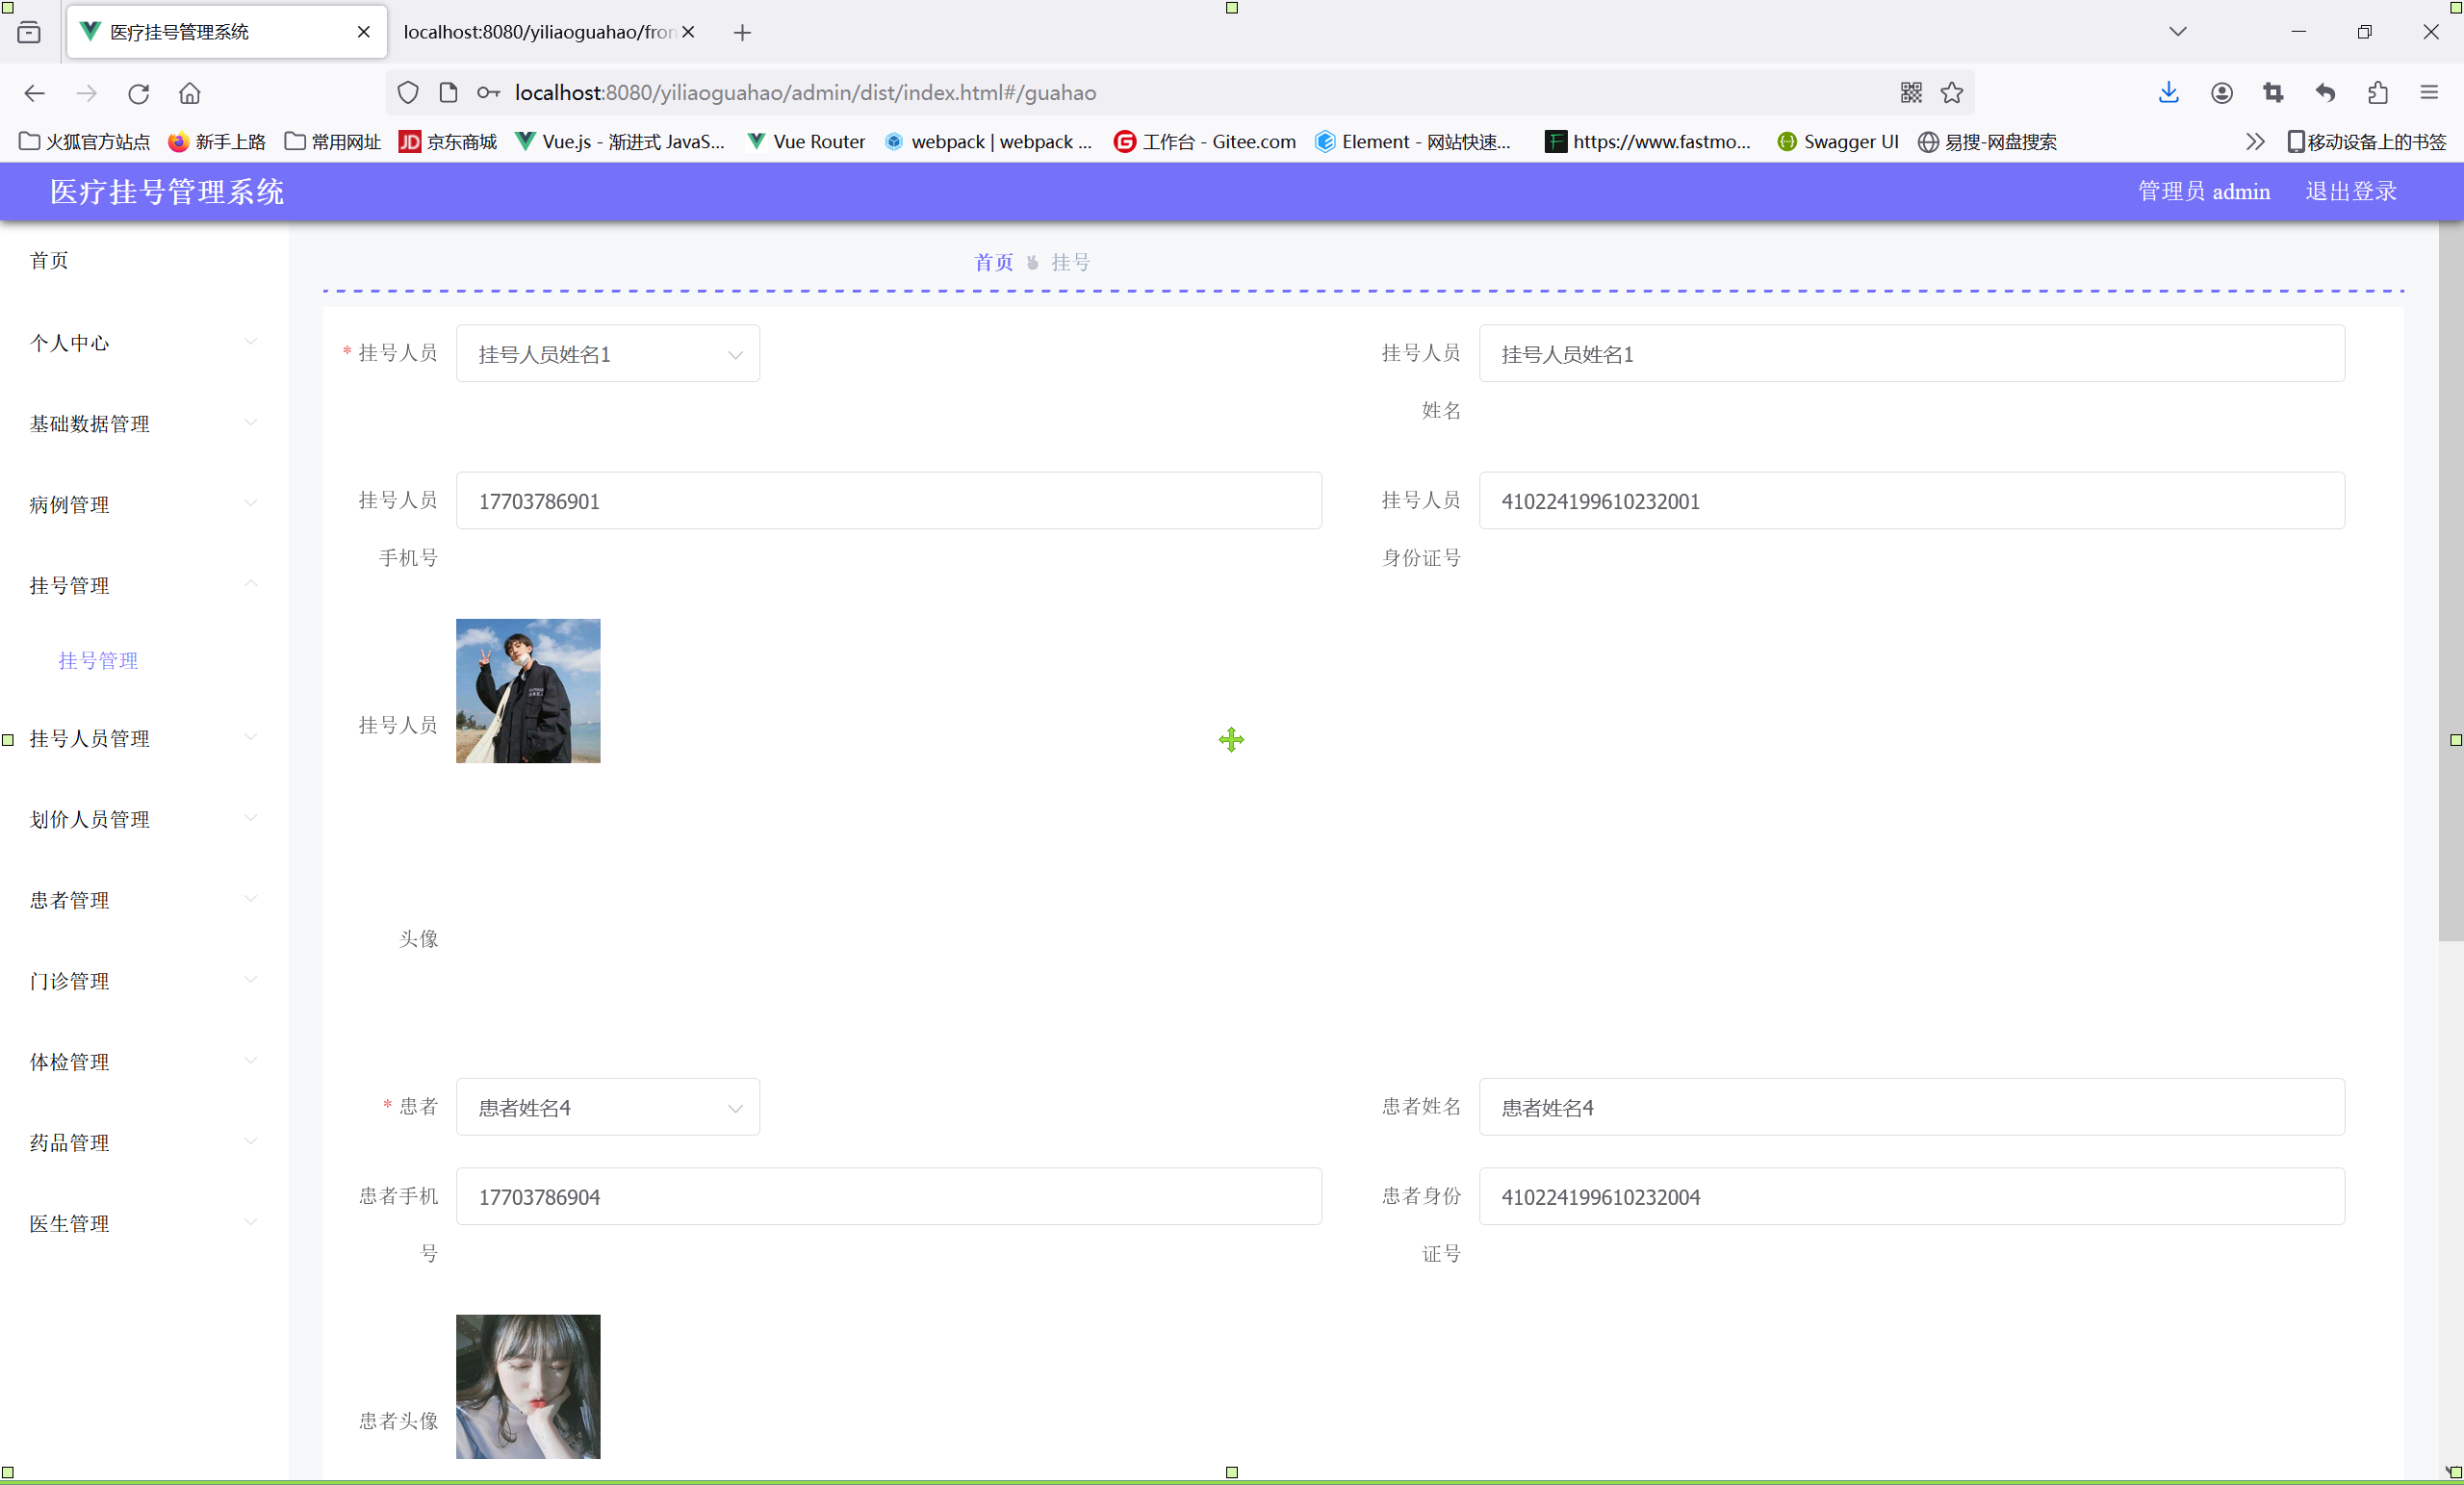Click the 退出登录 logout link
Screen dimensions: 2464x1485
click(2350, 192)
